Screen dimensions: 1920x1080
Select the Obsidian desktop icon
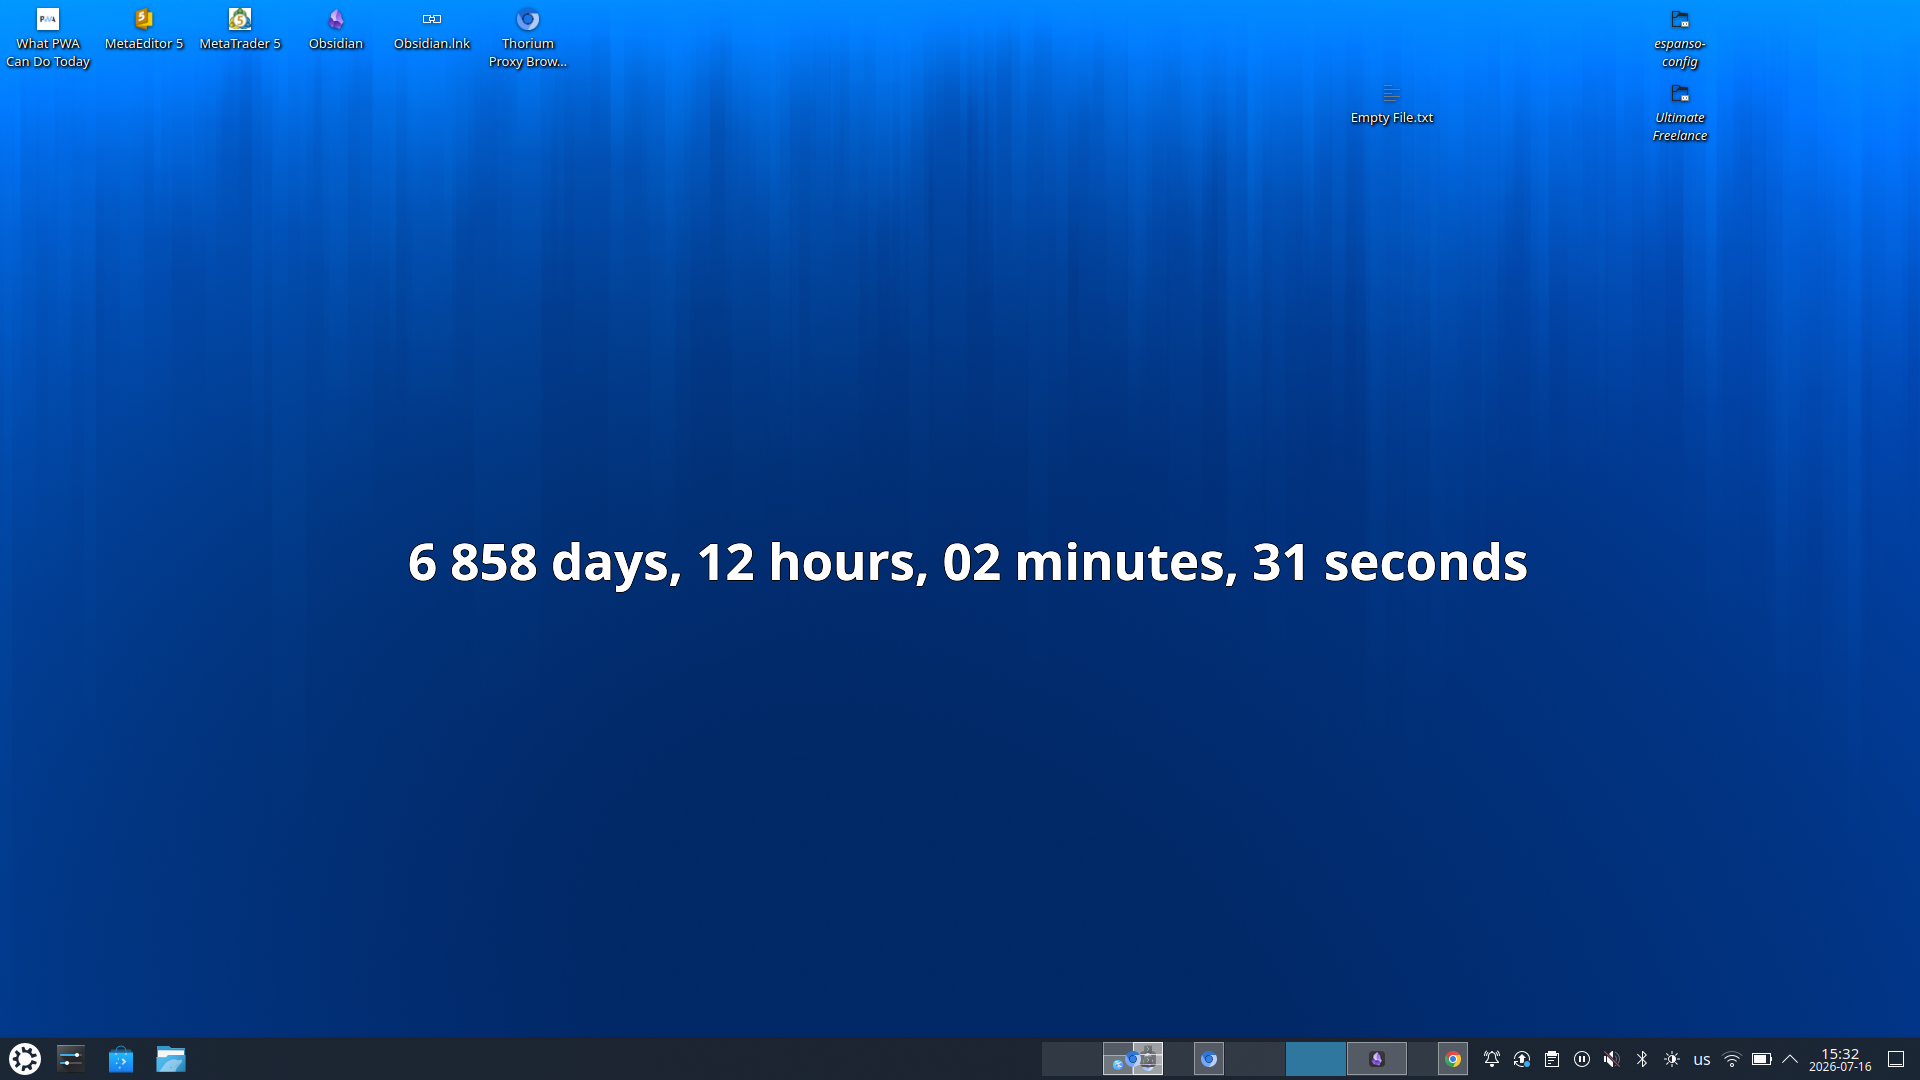tap(336, 29)
